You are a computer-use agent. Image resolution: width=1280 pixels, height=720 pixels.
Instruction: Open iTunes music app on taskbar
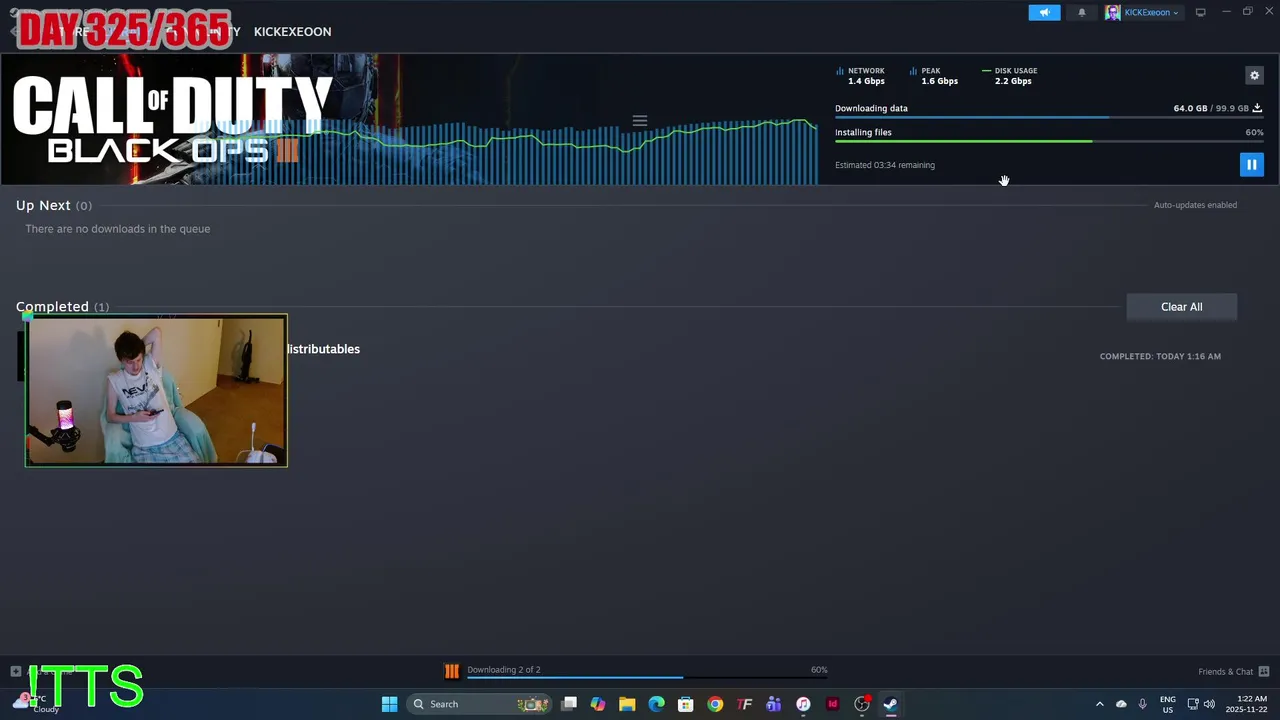803,704
